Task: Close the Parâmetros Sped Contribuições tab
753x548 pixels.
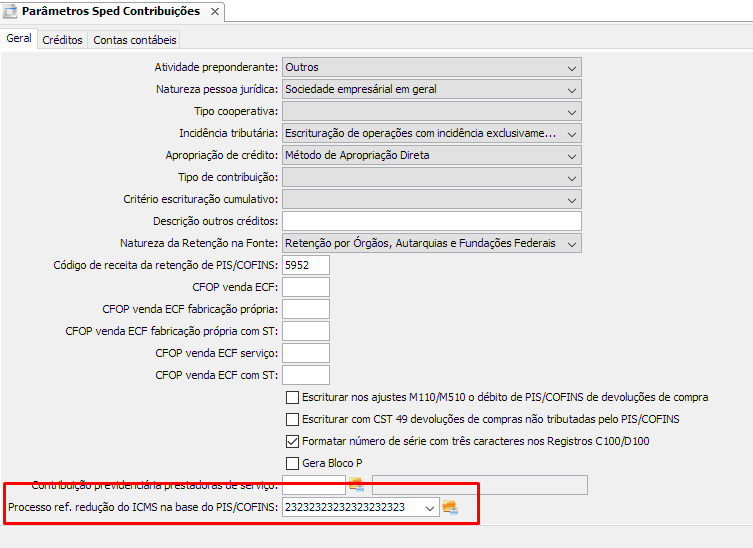Action: point(212,12)
